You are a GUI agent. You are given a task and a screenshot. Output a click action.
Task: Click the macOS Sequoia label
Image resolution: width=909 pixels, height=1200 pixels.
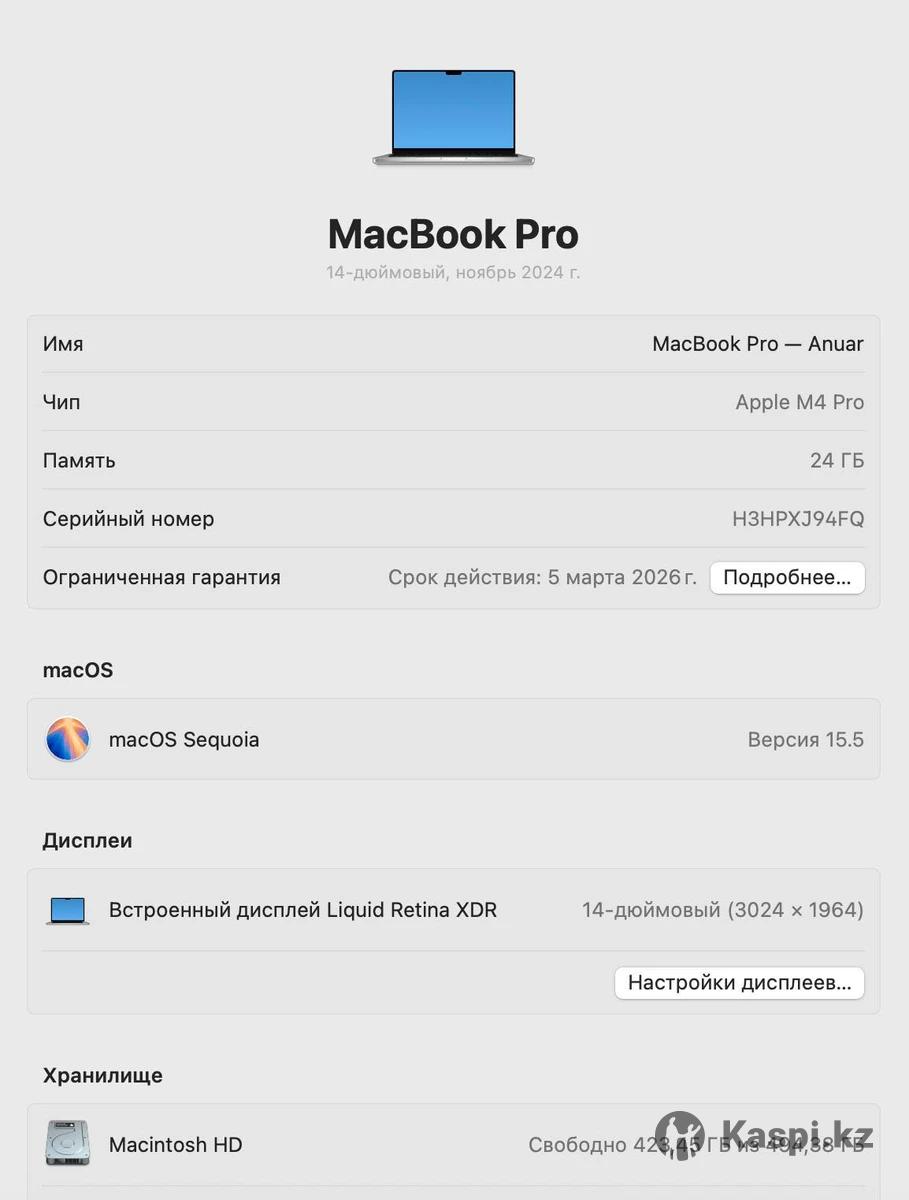[184, 740]
